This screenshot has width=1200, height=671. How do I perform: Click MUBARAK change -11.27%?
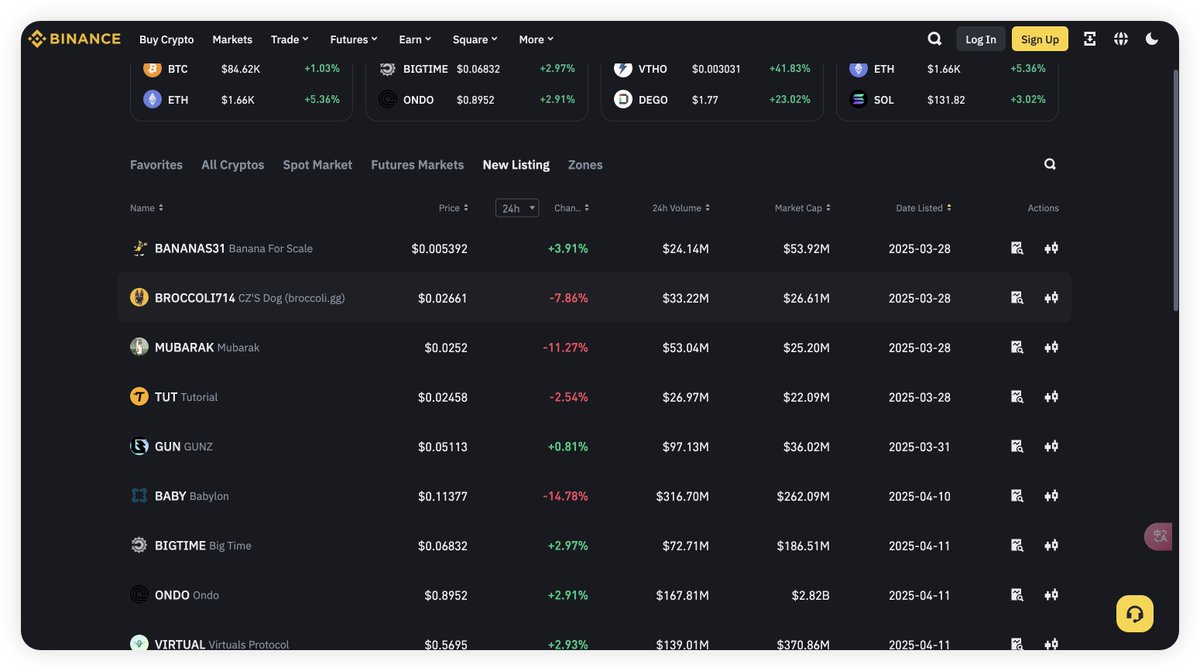coord(566,348)
